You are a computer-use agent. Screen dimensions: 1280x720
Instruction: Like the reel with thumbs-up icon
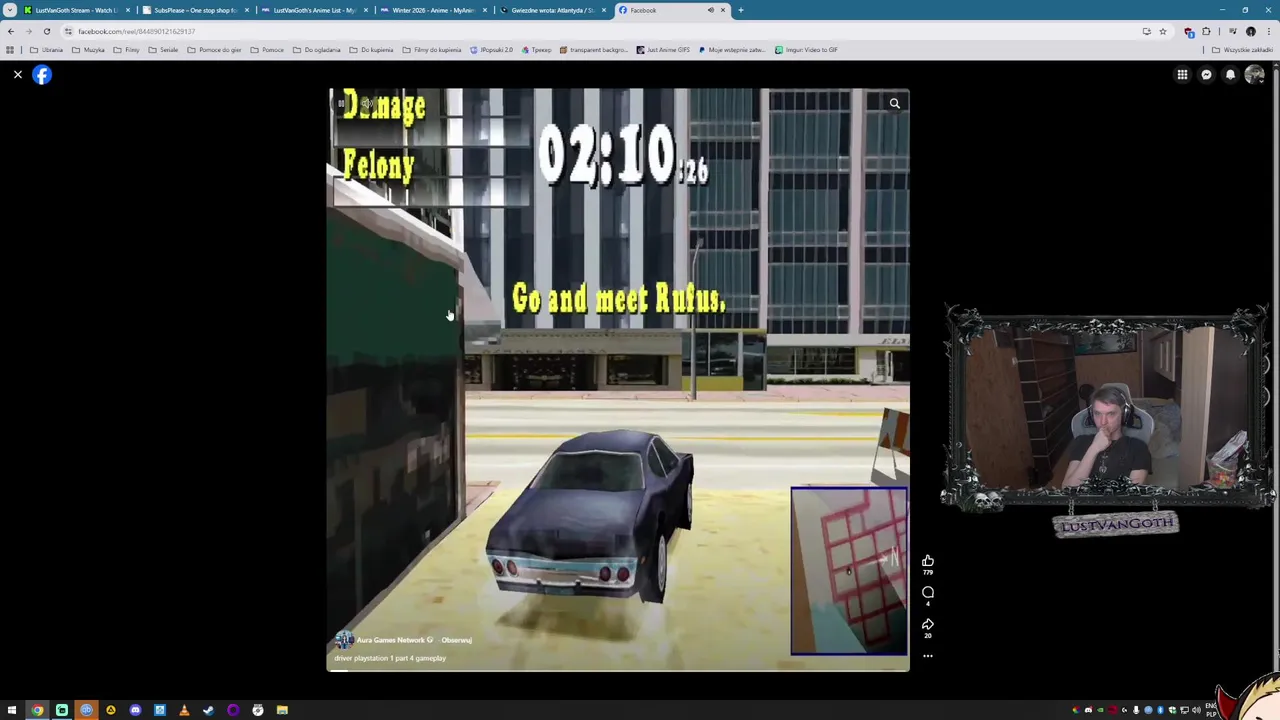tap(928, 561)
